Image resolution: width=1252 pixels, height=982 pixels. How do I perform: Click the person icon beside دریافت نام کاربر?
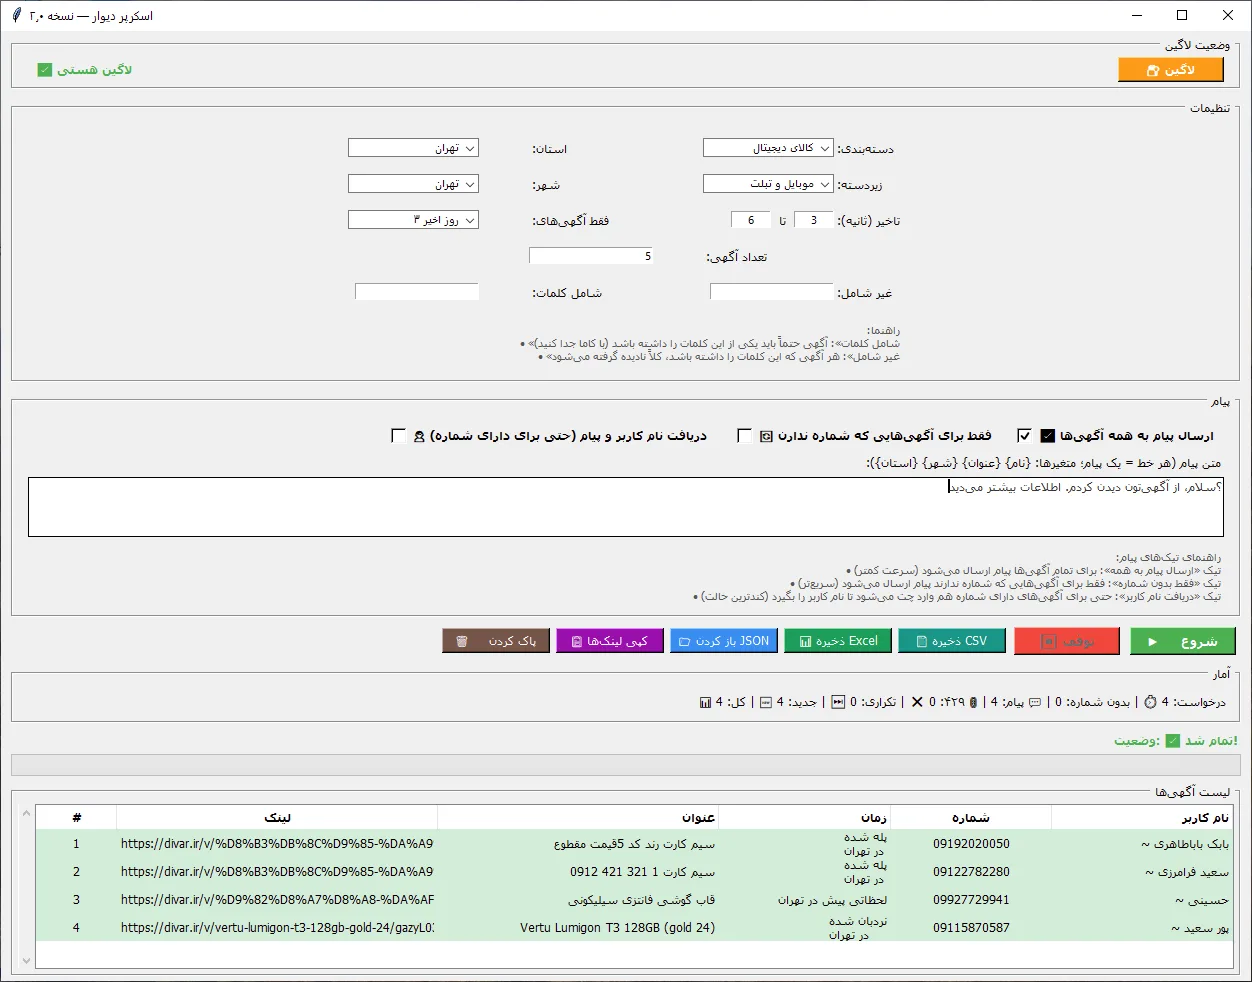(419, 436)
